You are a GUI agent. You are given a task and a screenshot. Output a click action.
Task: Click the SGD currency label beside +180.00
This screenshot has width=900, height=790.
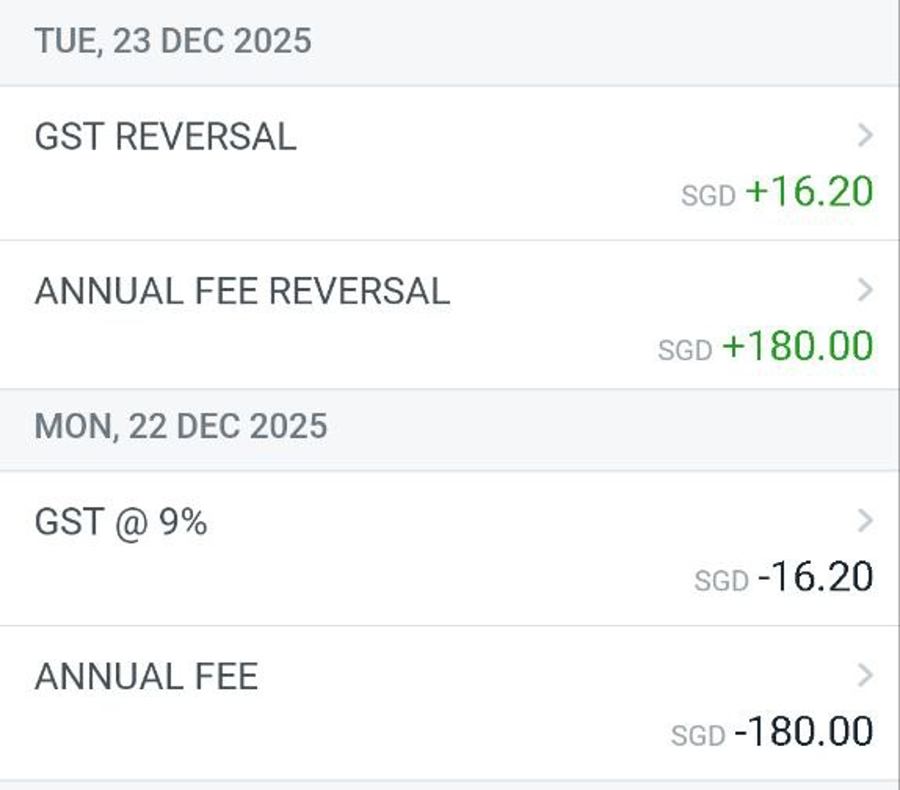click(x=685, y=351)
